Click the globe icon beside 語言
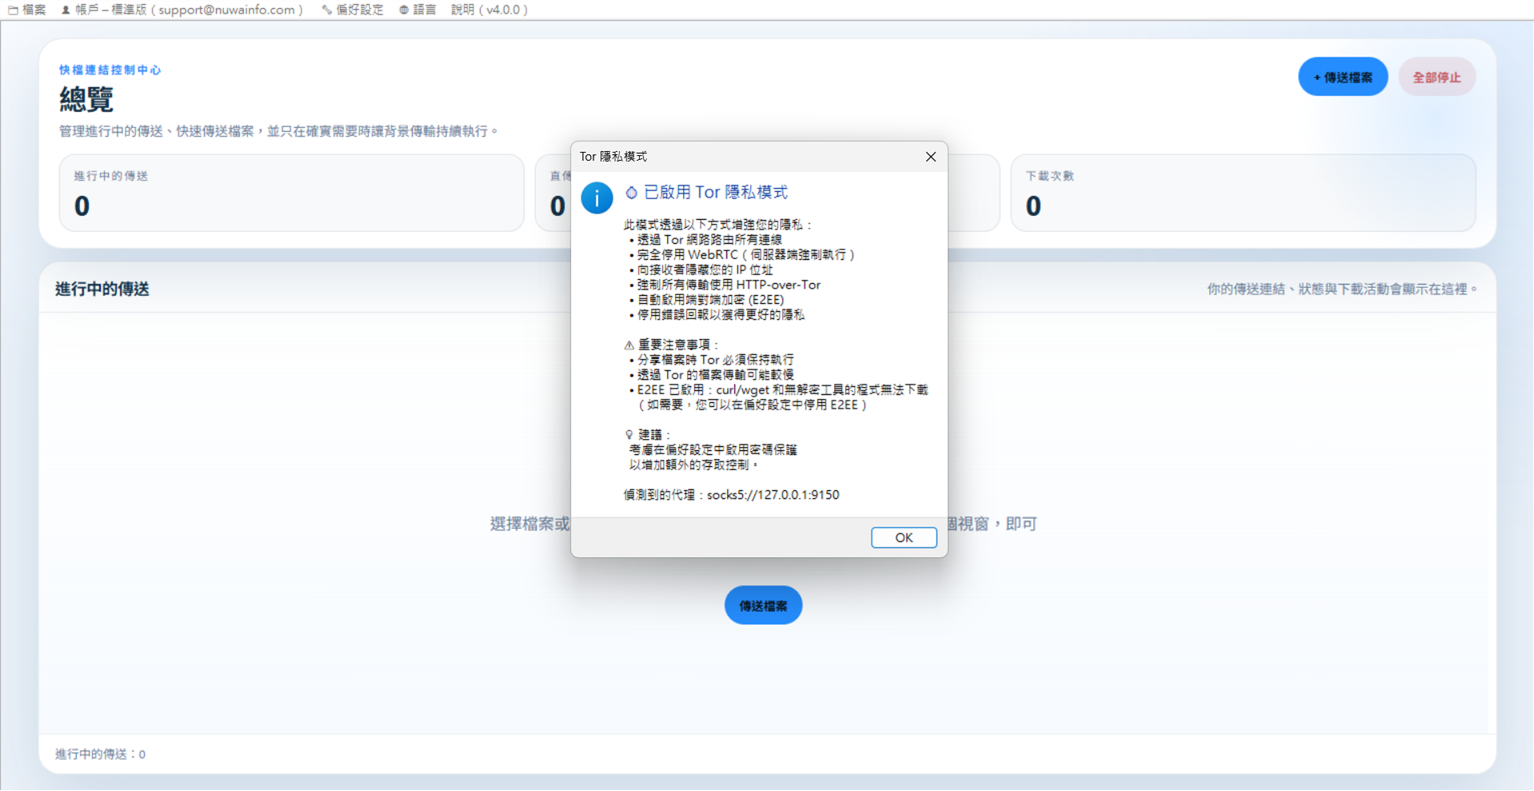This screenshot has width=1534, height=791. pos(404,10)
